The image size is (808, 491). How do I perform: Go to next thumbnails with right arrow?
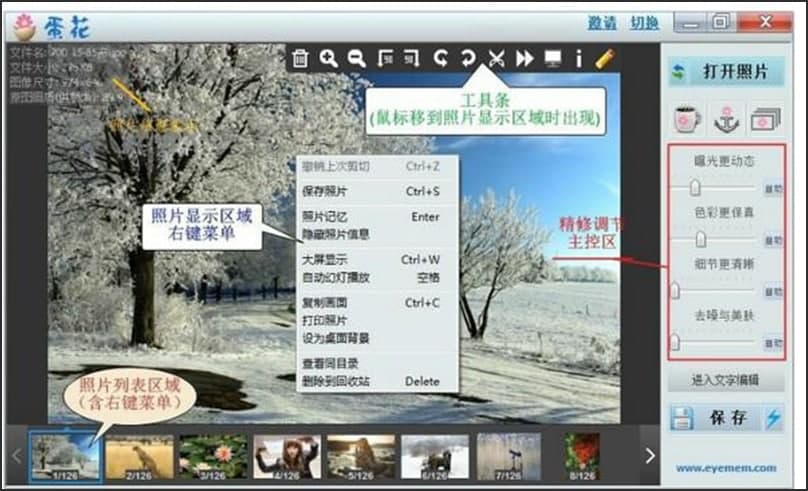point(650,455)
